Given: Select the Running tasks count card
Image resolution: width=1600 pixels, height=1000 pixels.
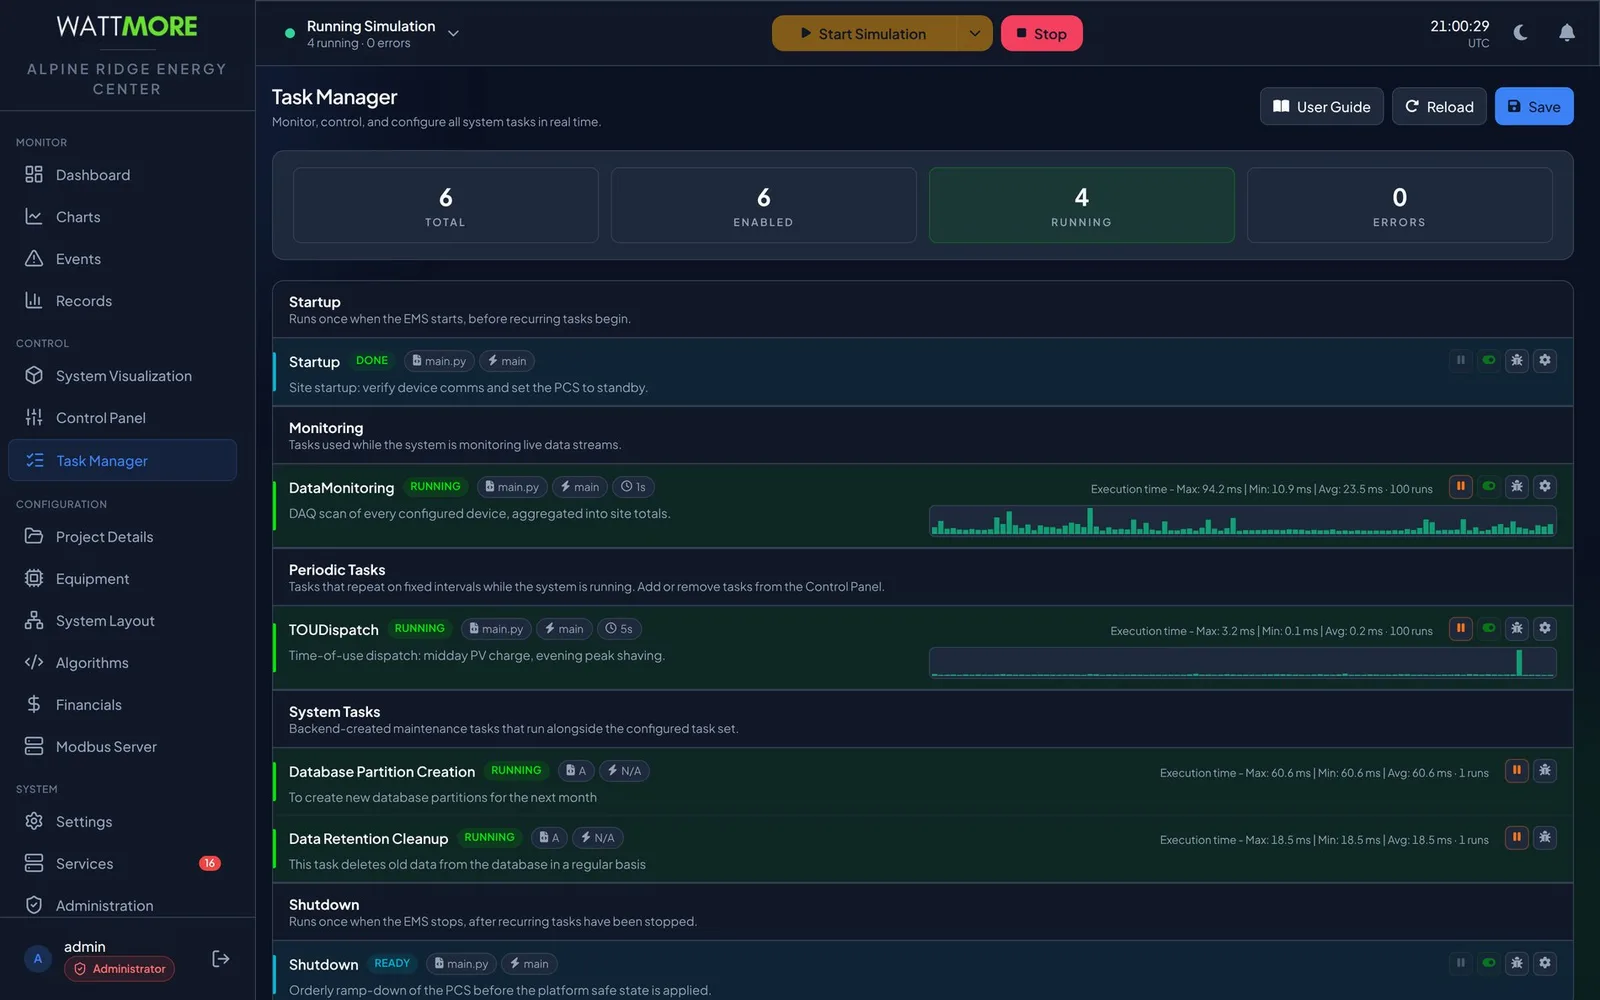Looking at the screenshot, I should click(x=1081, y=205).
